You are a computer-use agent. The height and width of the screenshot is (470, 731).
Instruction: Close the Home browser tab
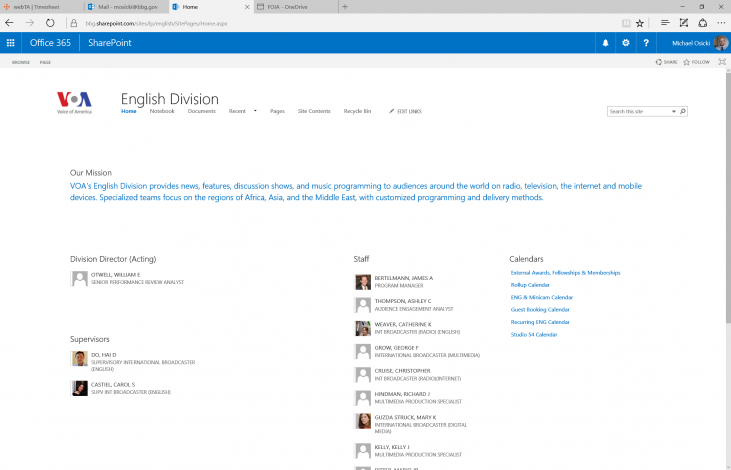[x=247, y=7]
